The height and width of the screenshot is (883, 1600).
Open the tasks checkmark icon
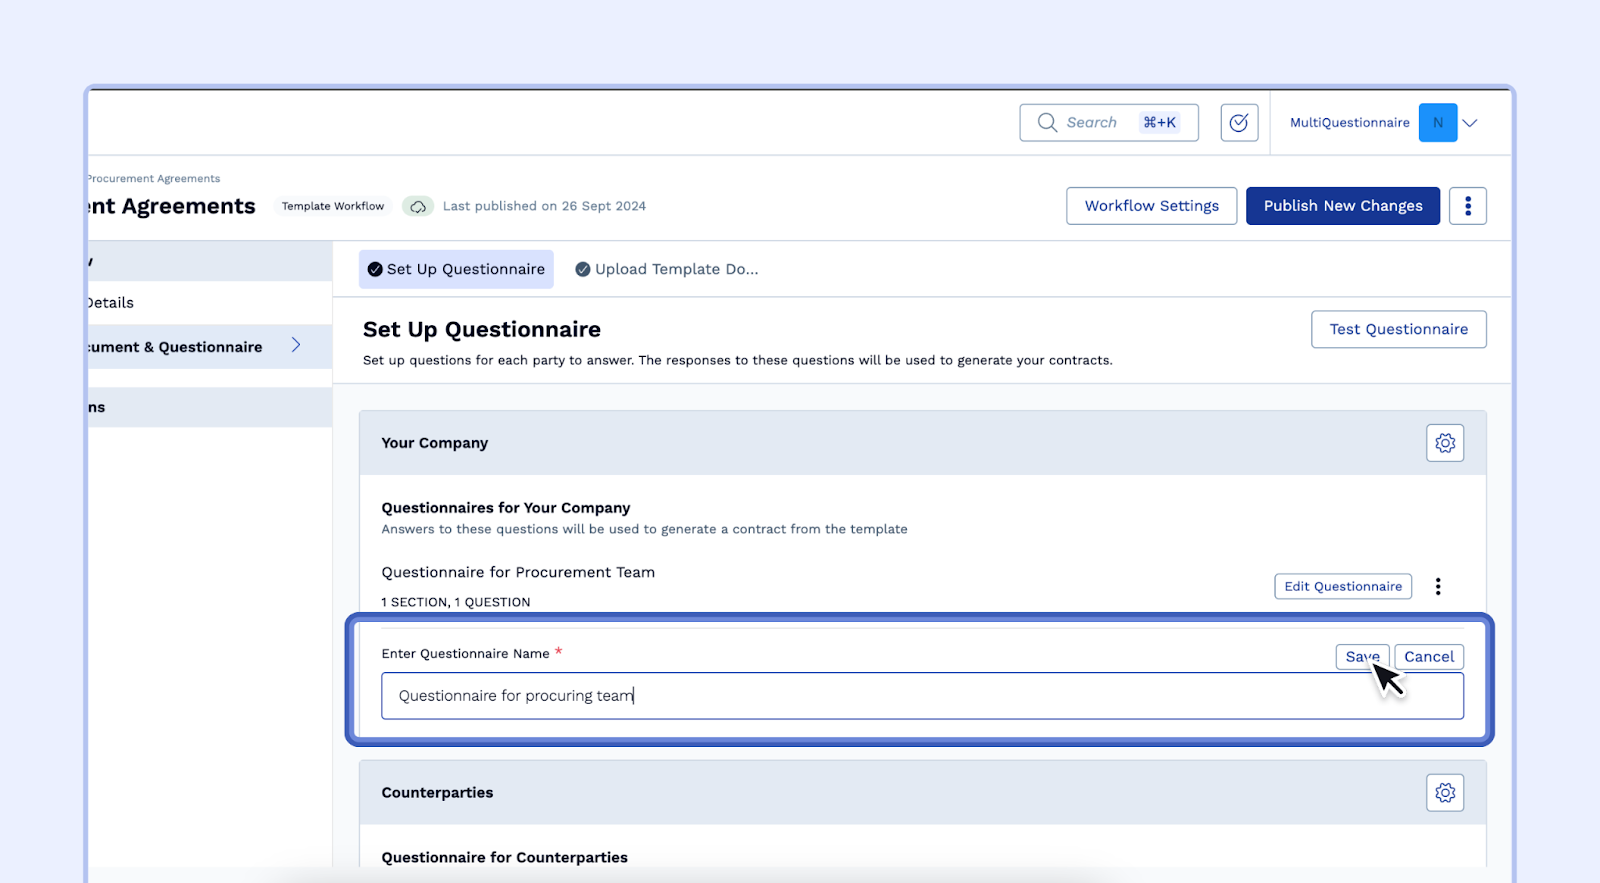click(x=1239, y=122)
